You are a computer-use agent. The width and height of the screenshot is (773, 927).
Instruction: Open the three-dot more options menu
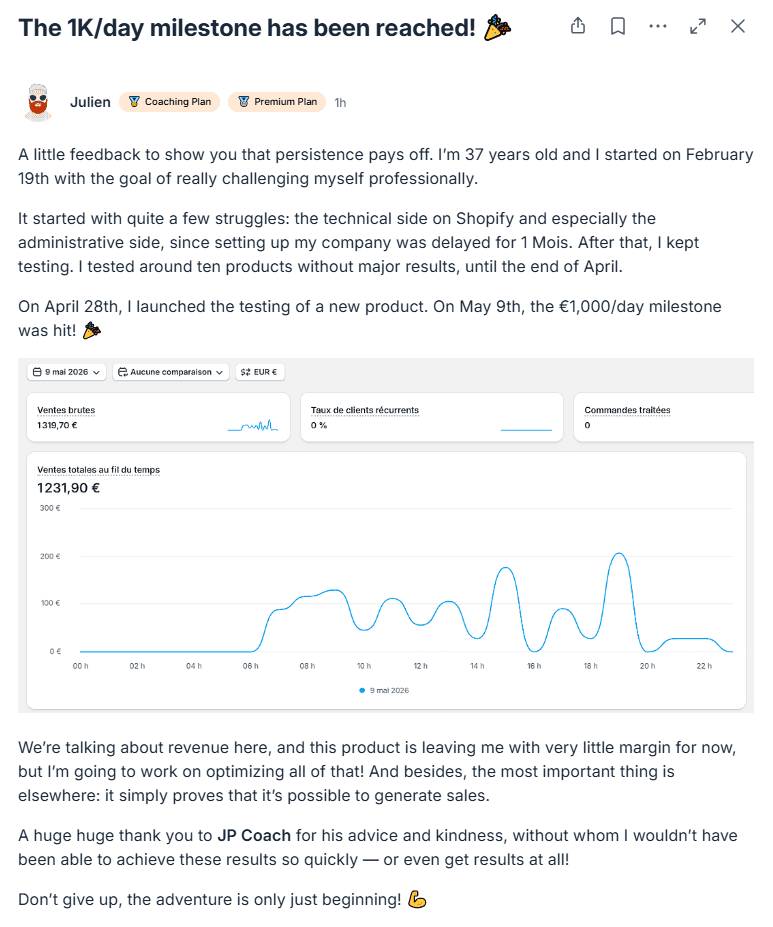658,26
